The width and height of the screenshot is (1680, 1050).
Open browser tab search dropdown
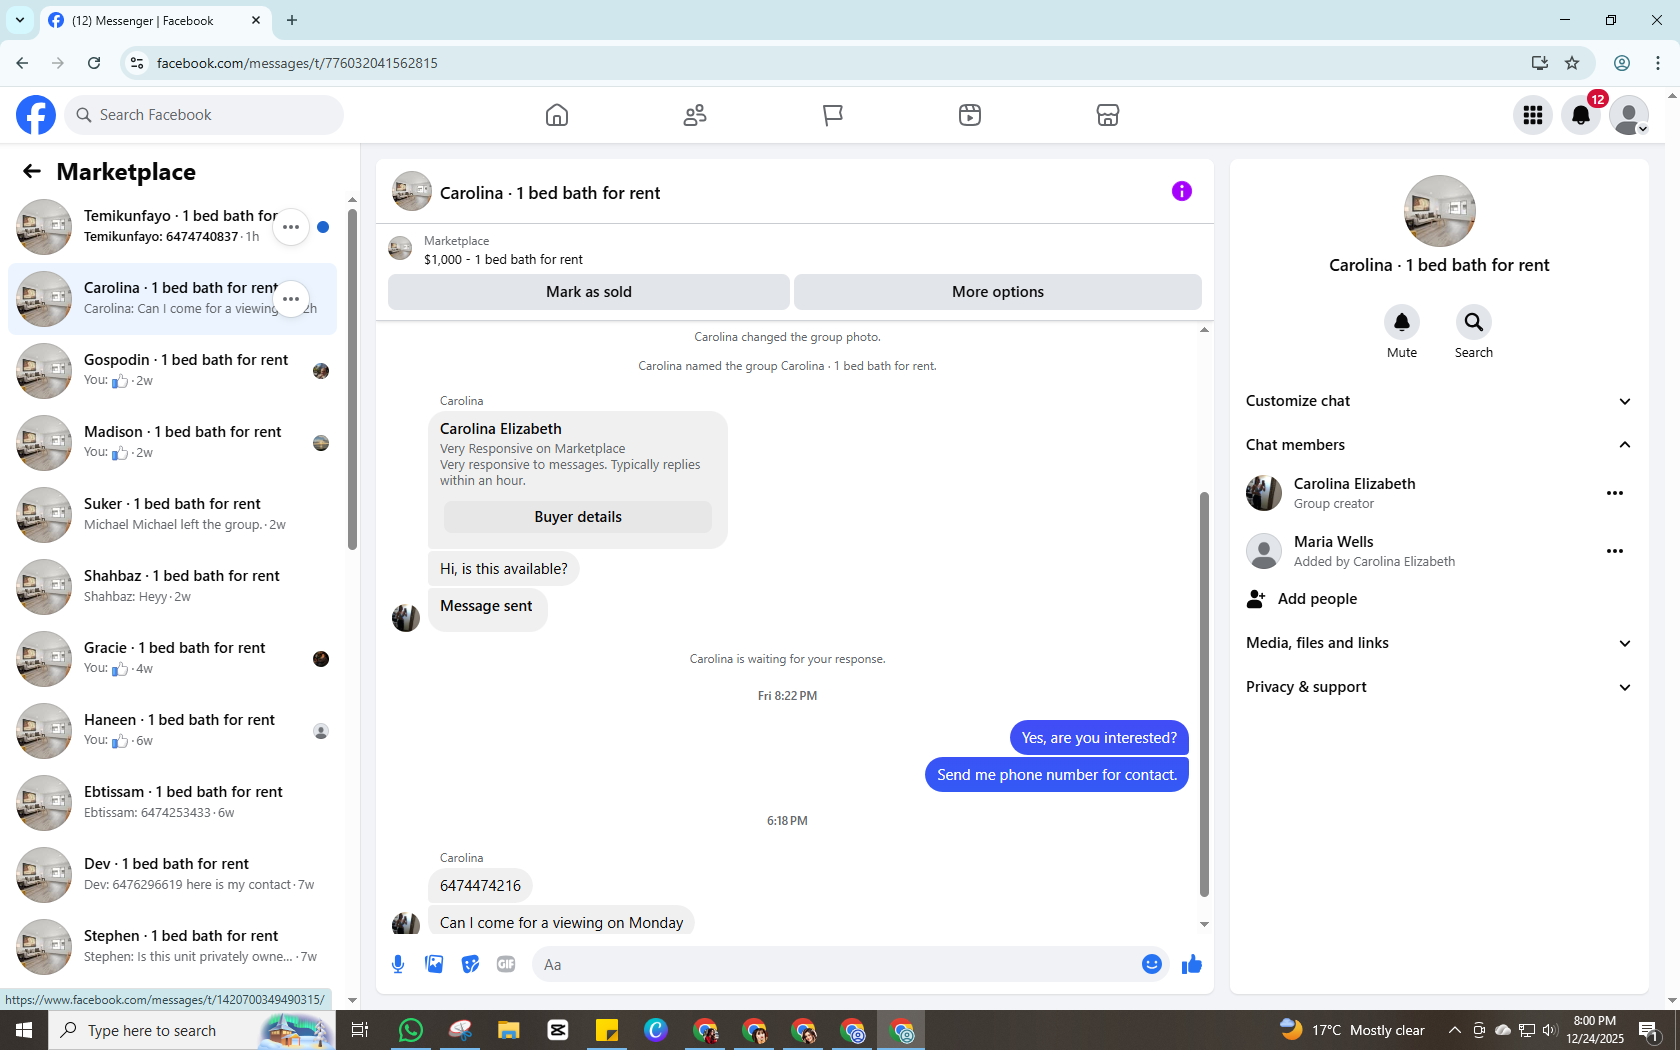(x=20, y=20)
